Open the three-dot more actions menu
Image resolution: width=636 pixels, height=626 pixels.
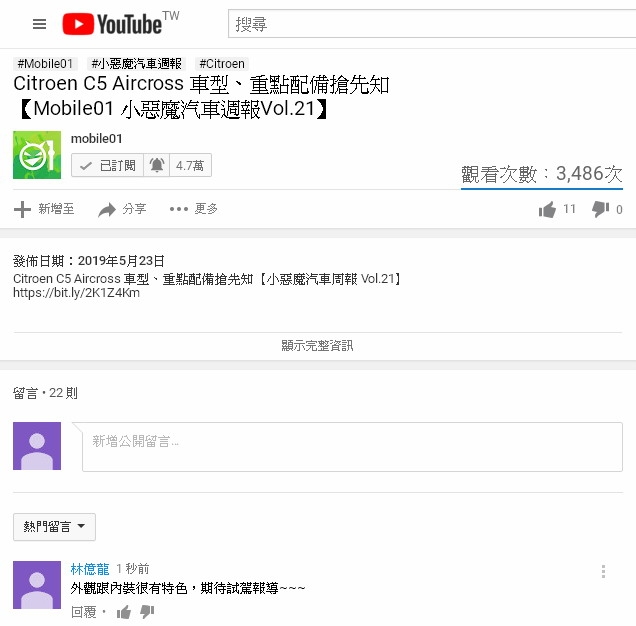pos(179,209)
